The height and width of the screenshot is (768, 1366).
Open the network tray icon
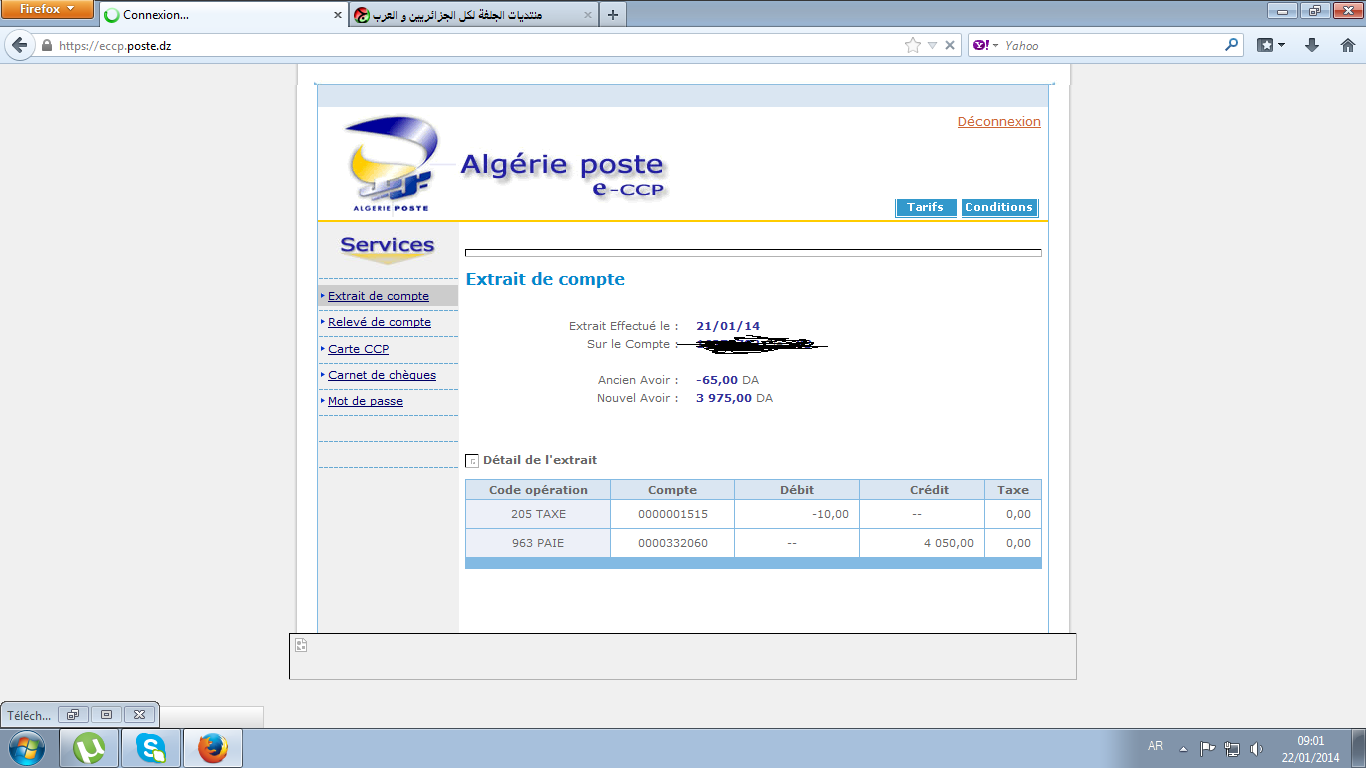[1232, 748]
